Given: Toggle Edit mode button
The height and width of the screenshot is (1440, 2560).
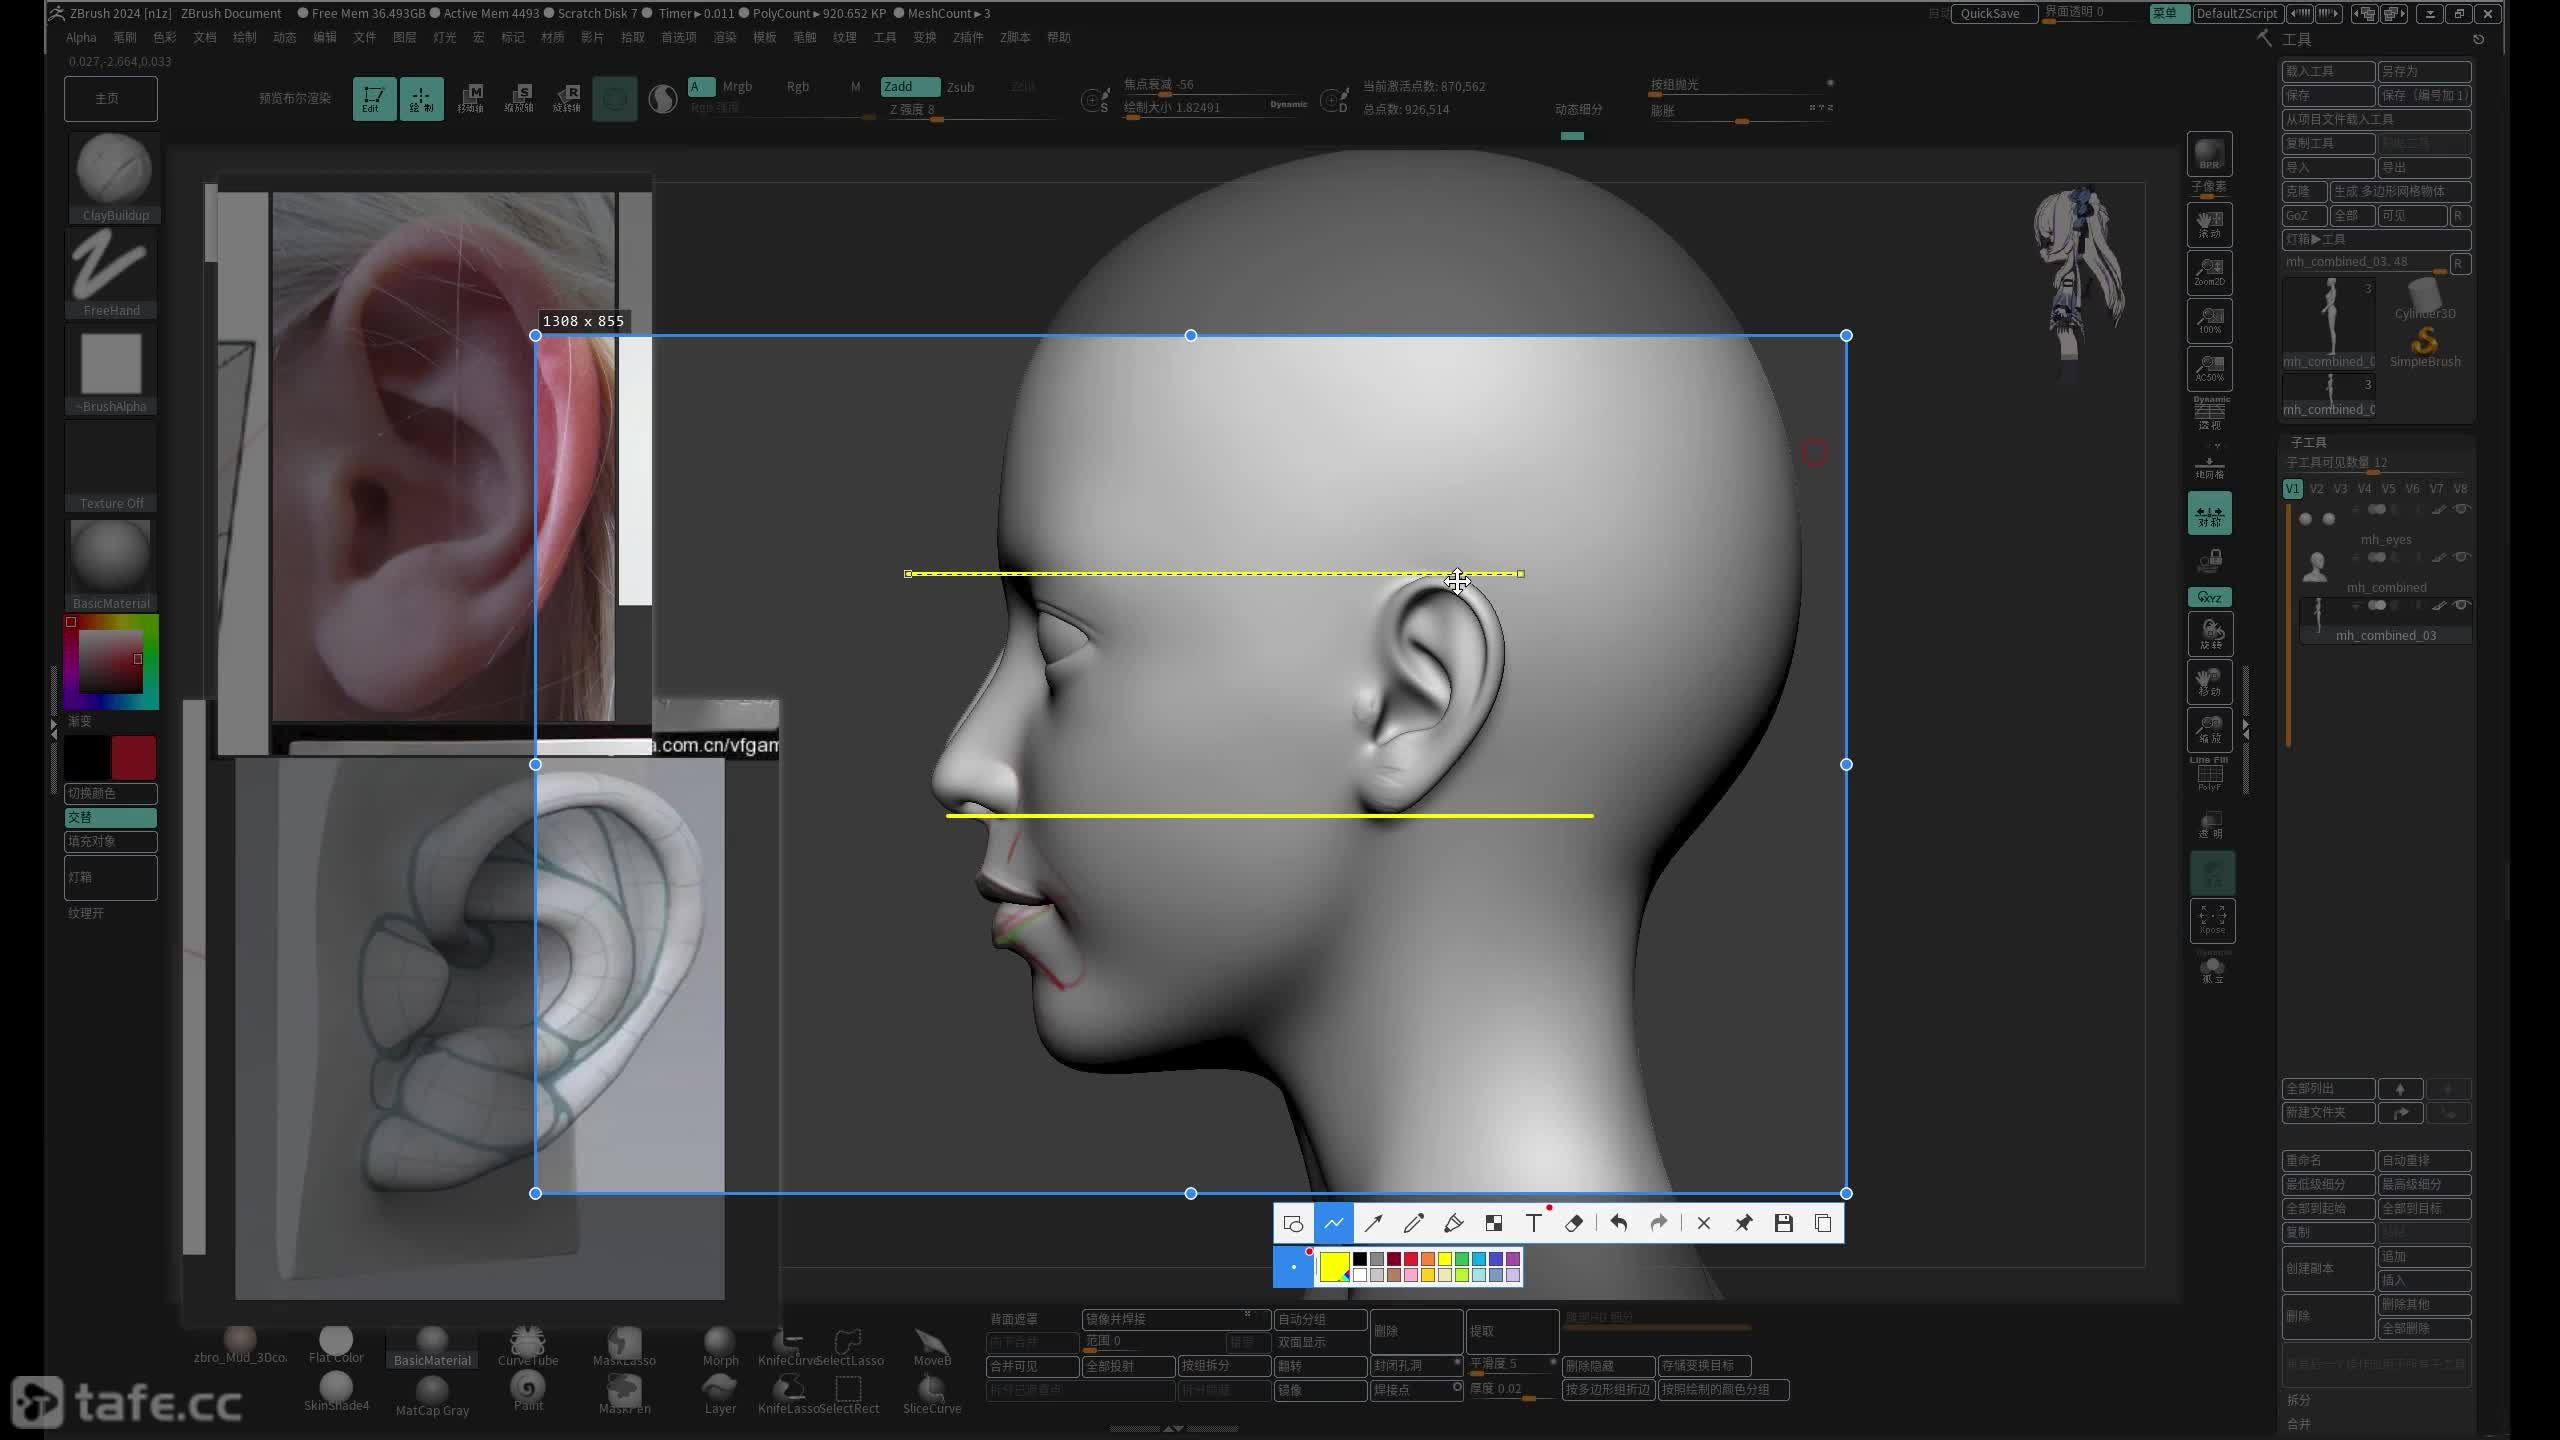Looking at the screenshot, I should [x=374, y=99].
